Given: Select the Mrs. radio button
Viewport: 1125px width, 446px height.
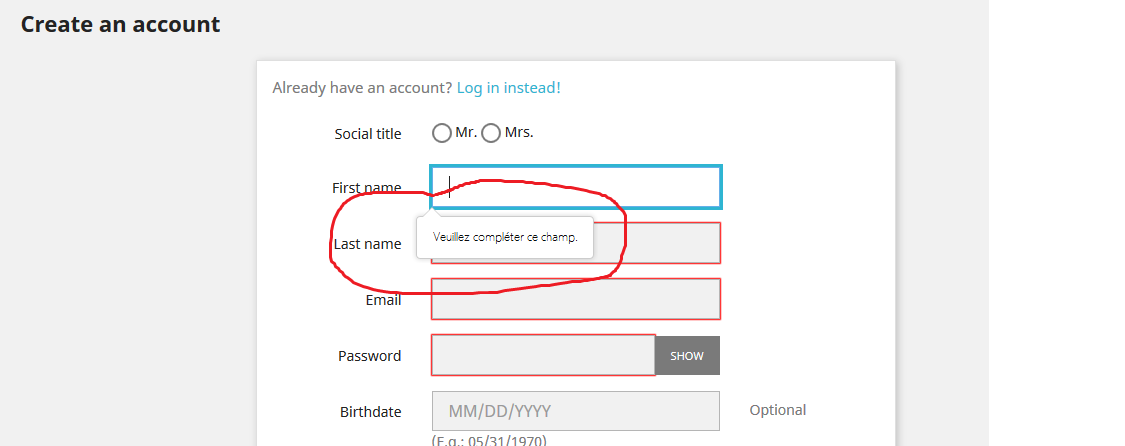Looking at the screenshot, I should click(x=491, y=133).
